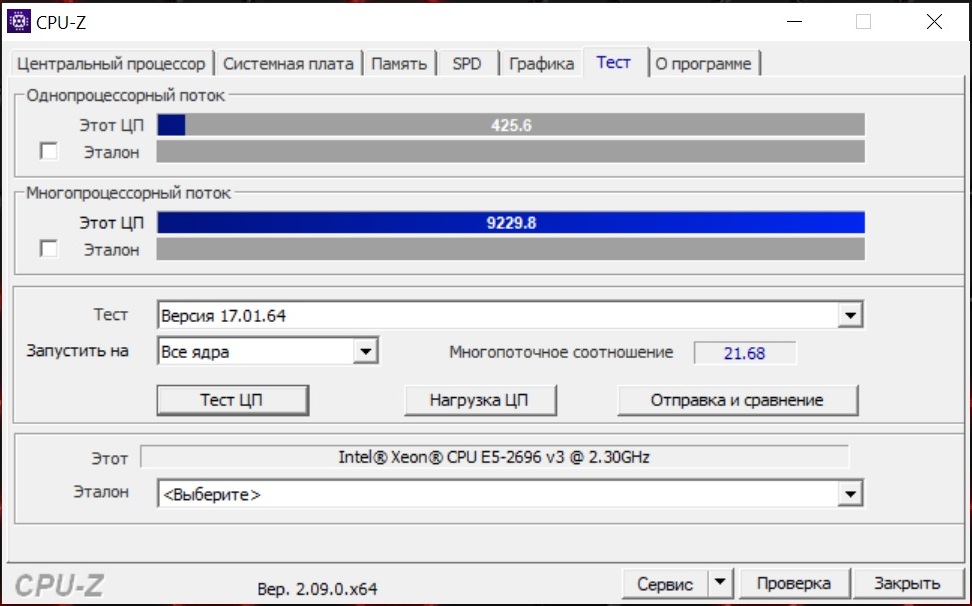Switch to Центральный процессор tab
This screenshot has width=972, height=606.
111,64
